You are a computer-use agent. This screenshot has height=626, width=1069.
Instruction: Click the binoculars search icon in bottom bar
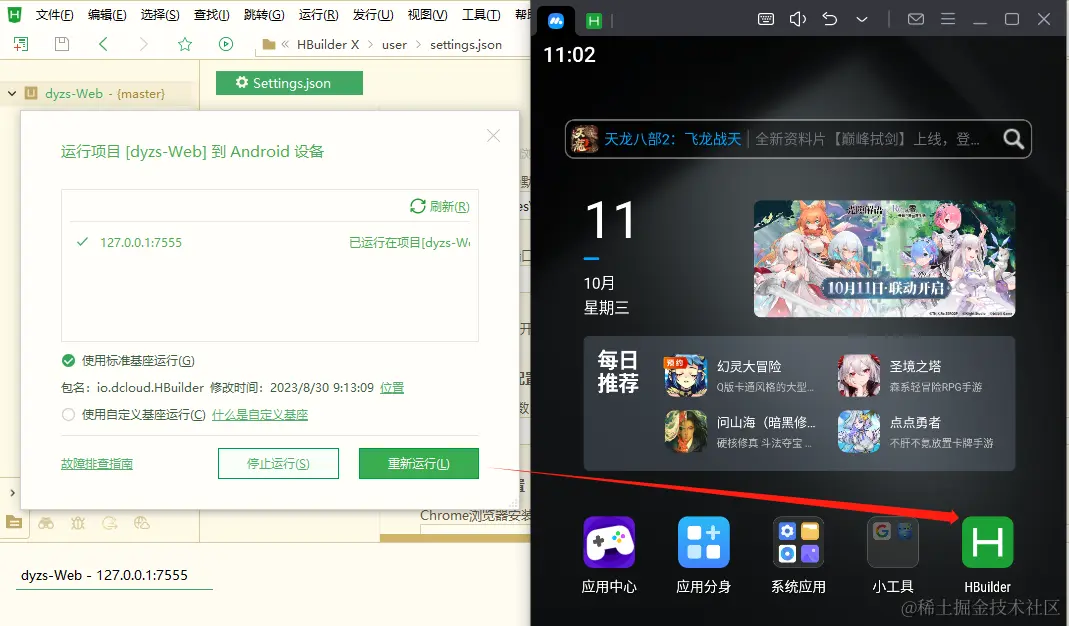pyautogui.click(x=46, y=523)
